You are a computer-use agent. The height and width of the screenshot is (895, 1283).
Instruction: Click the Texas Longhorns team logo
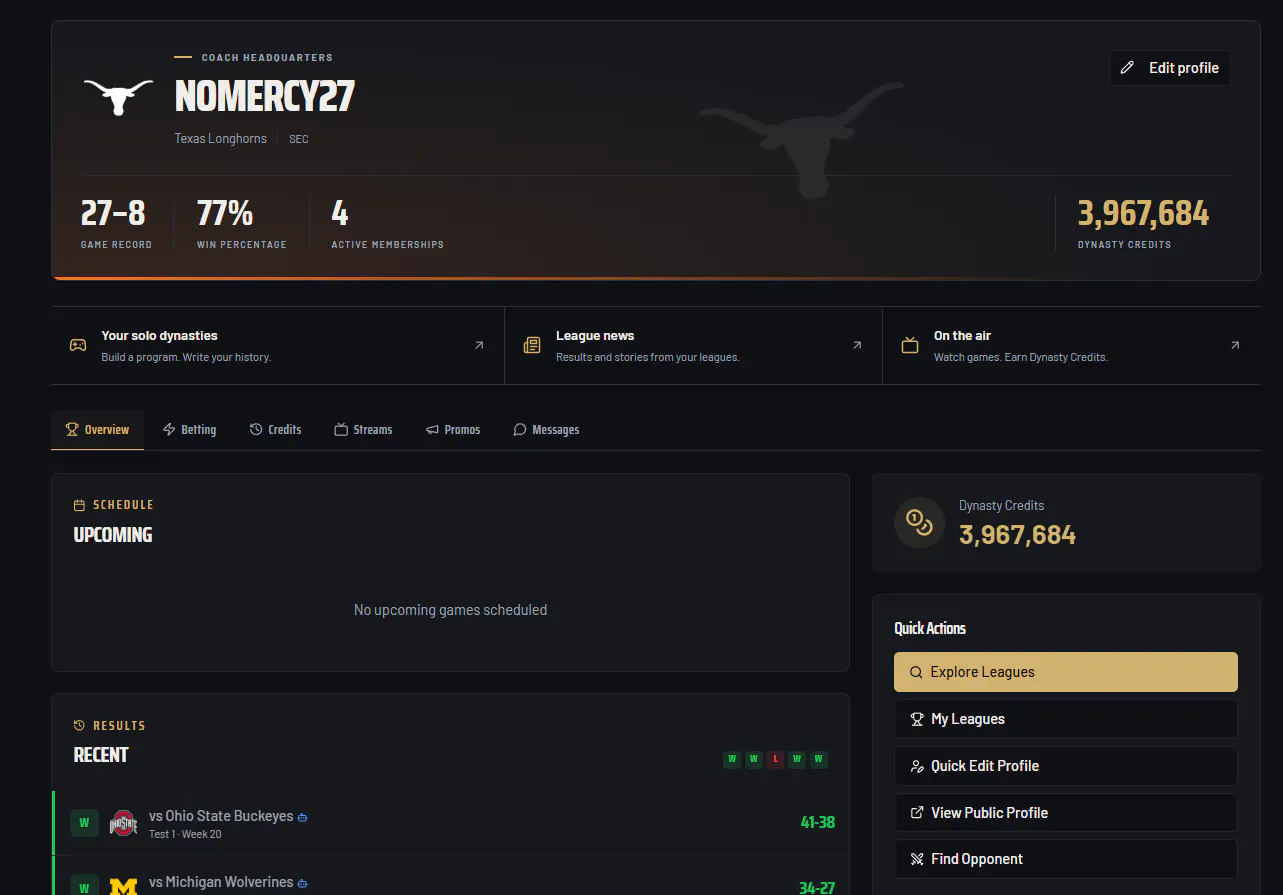click(x=118, y=97)
